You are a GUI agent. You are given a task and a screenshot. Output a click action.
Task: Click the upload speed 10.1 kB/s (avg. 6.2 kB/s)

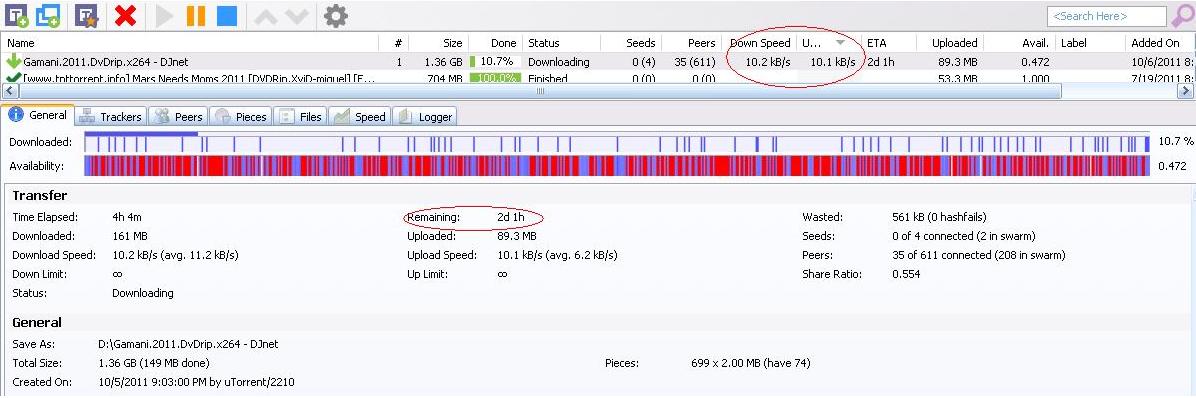pos(558,255)
